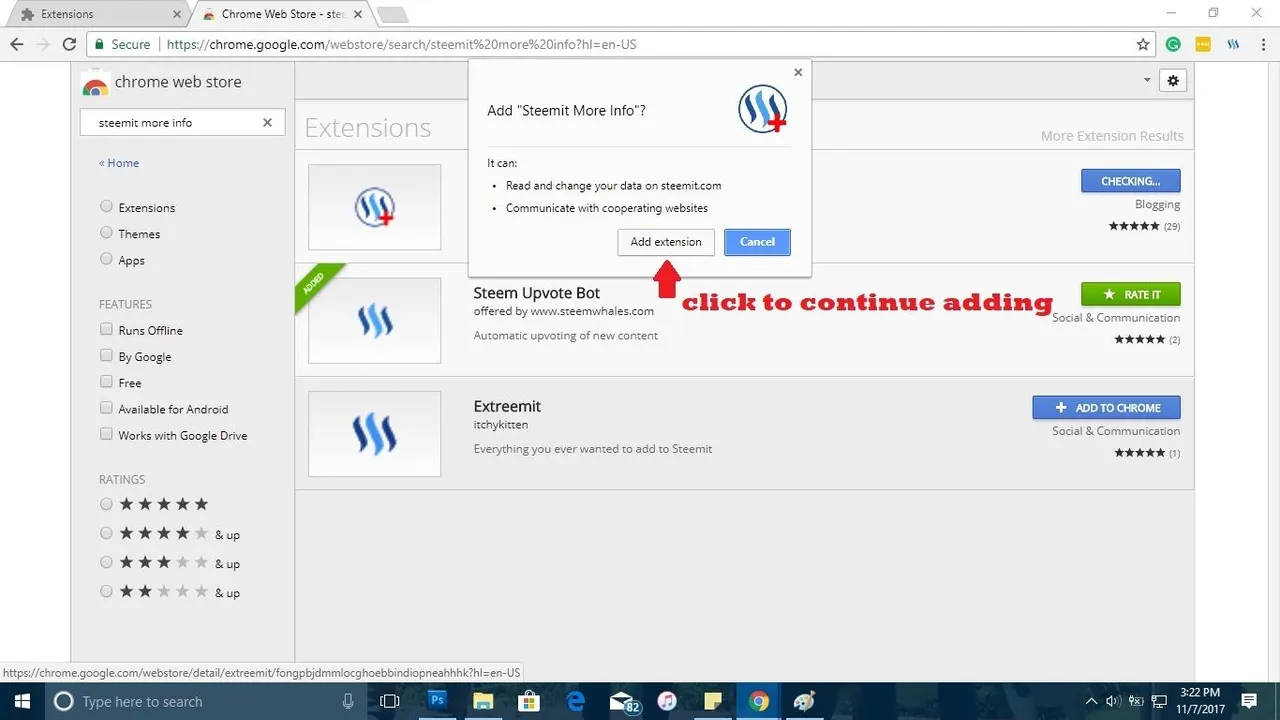The image size is (1280, 720).
Task: Open the Chrome three-dot menu
Action: click(x=1263, y=44)
